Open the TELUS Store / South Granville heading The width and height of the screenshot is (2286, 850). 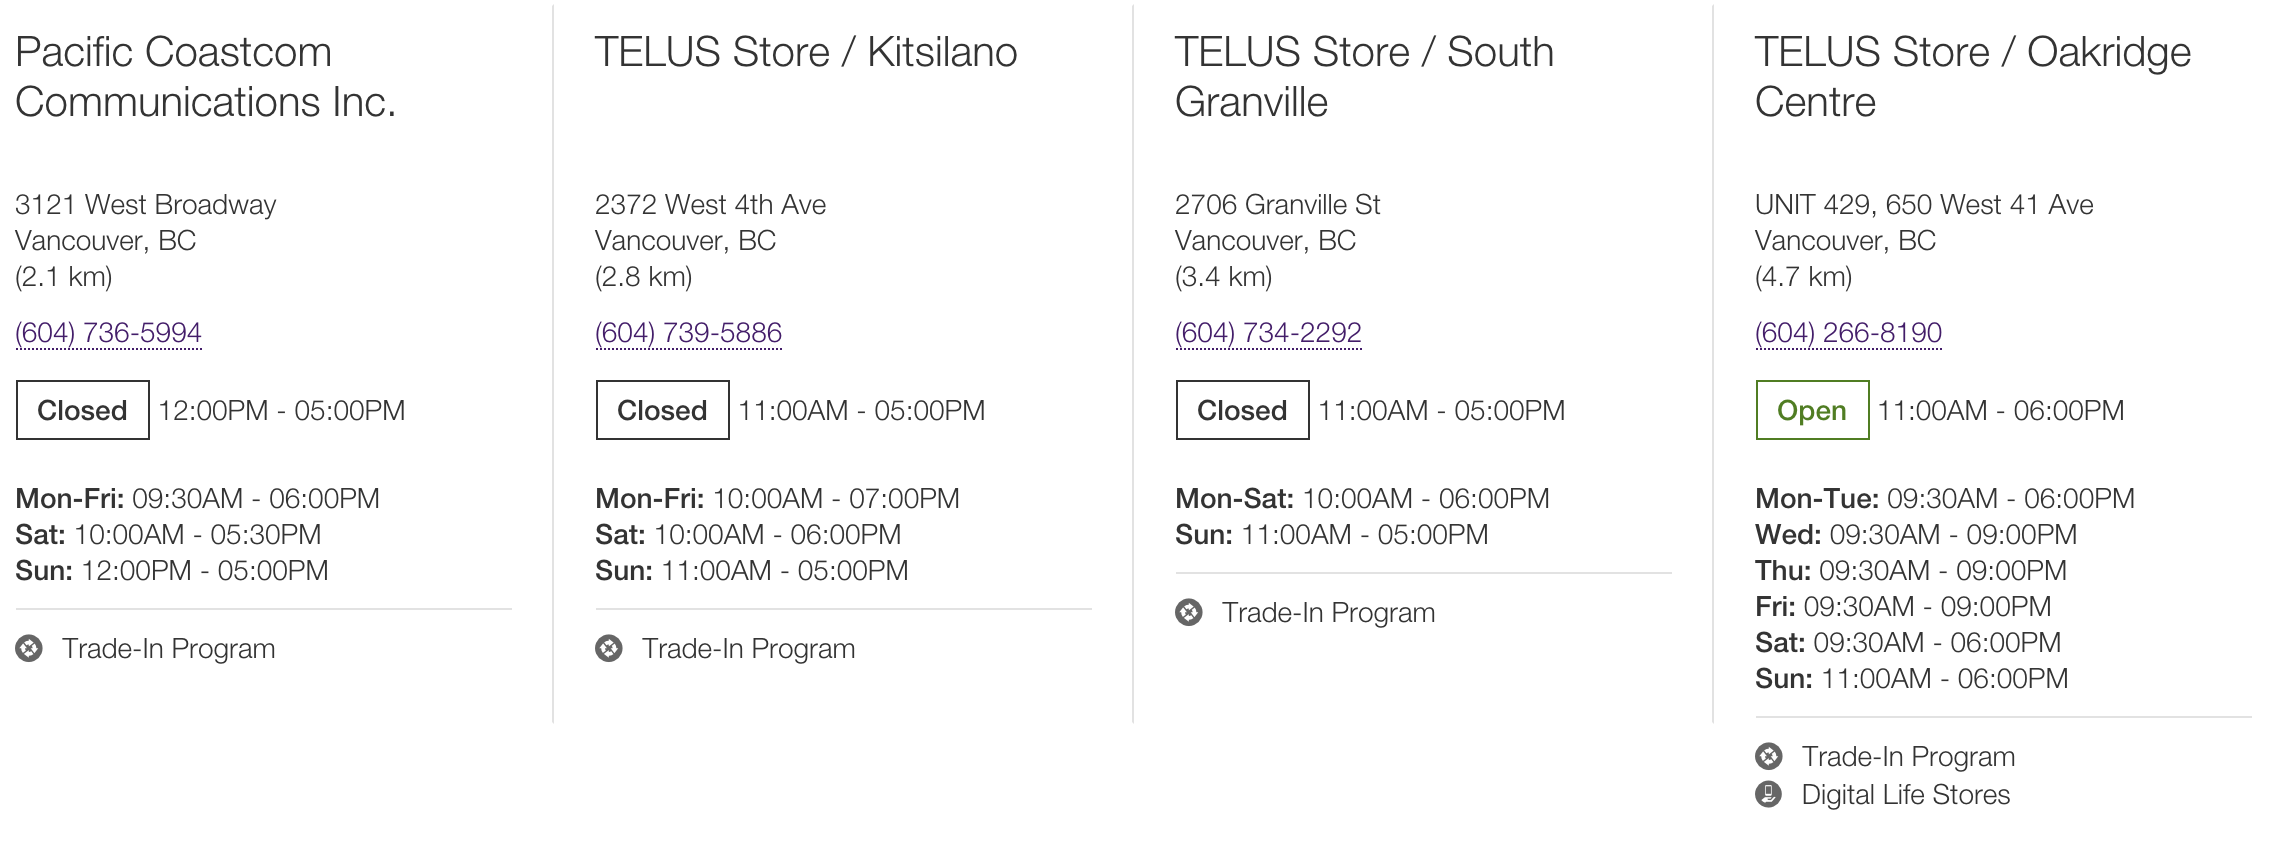click(x=1365, y=77)
